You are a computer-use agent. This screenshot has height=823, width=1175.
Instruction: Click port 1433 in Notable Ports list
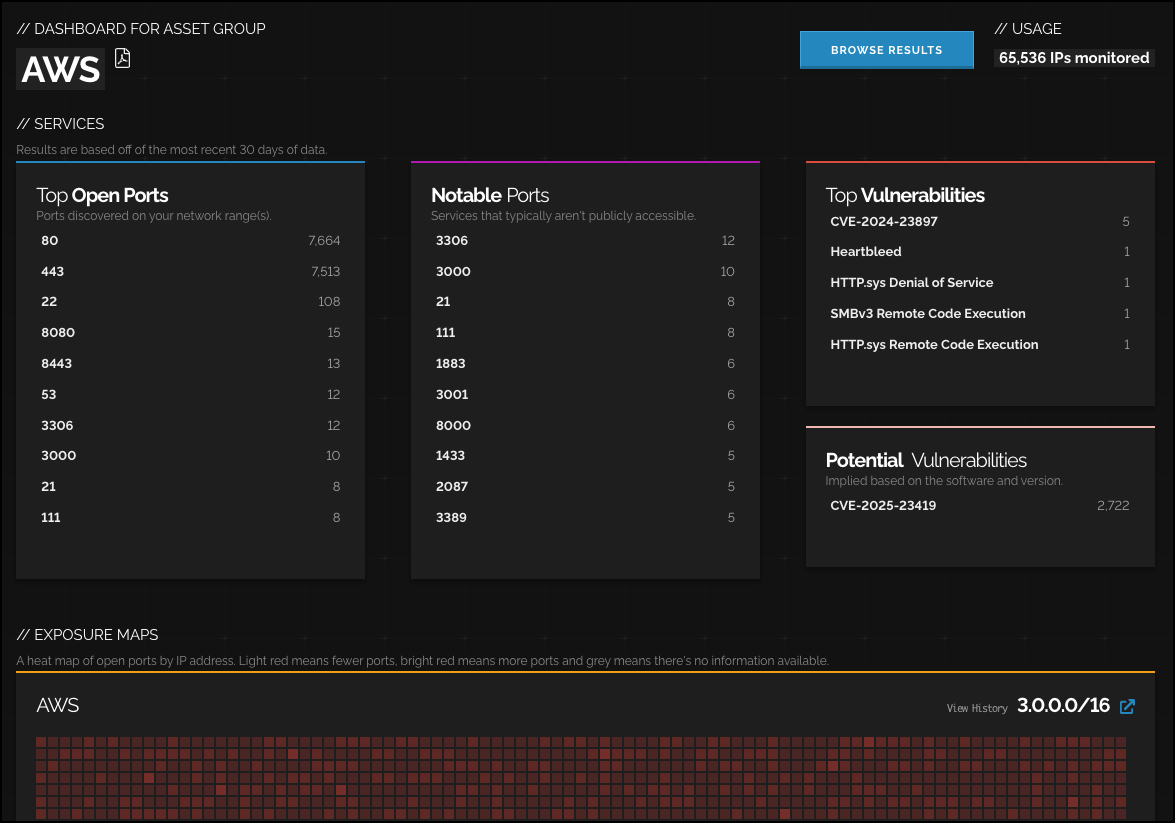click(451, 456)
